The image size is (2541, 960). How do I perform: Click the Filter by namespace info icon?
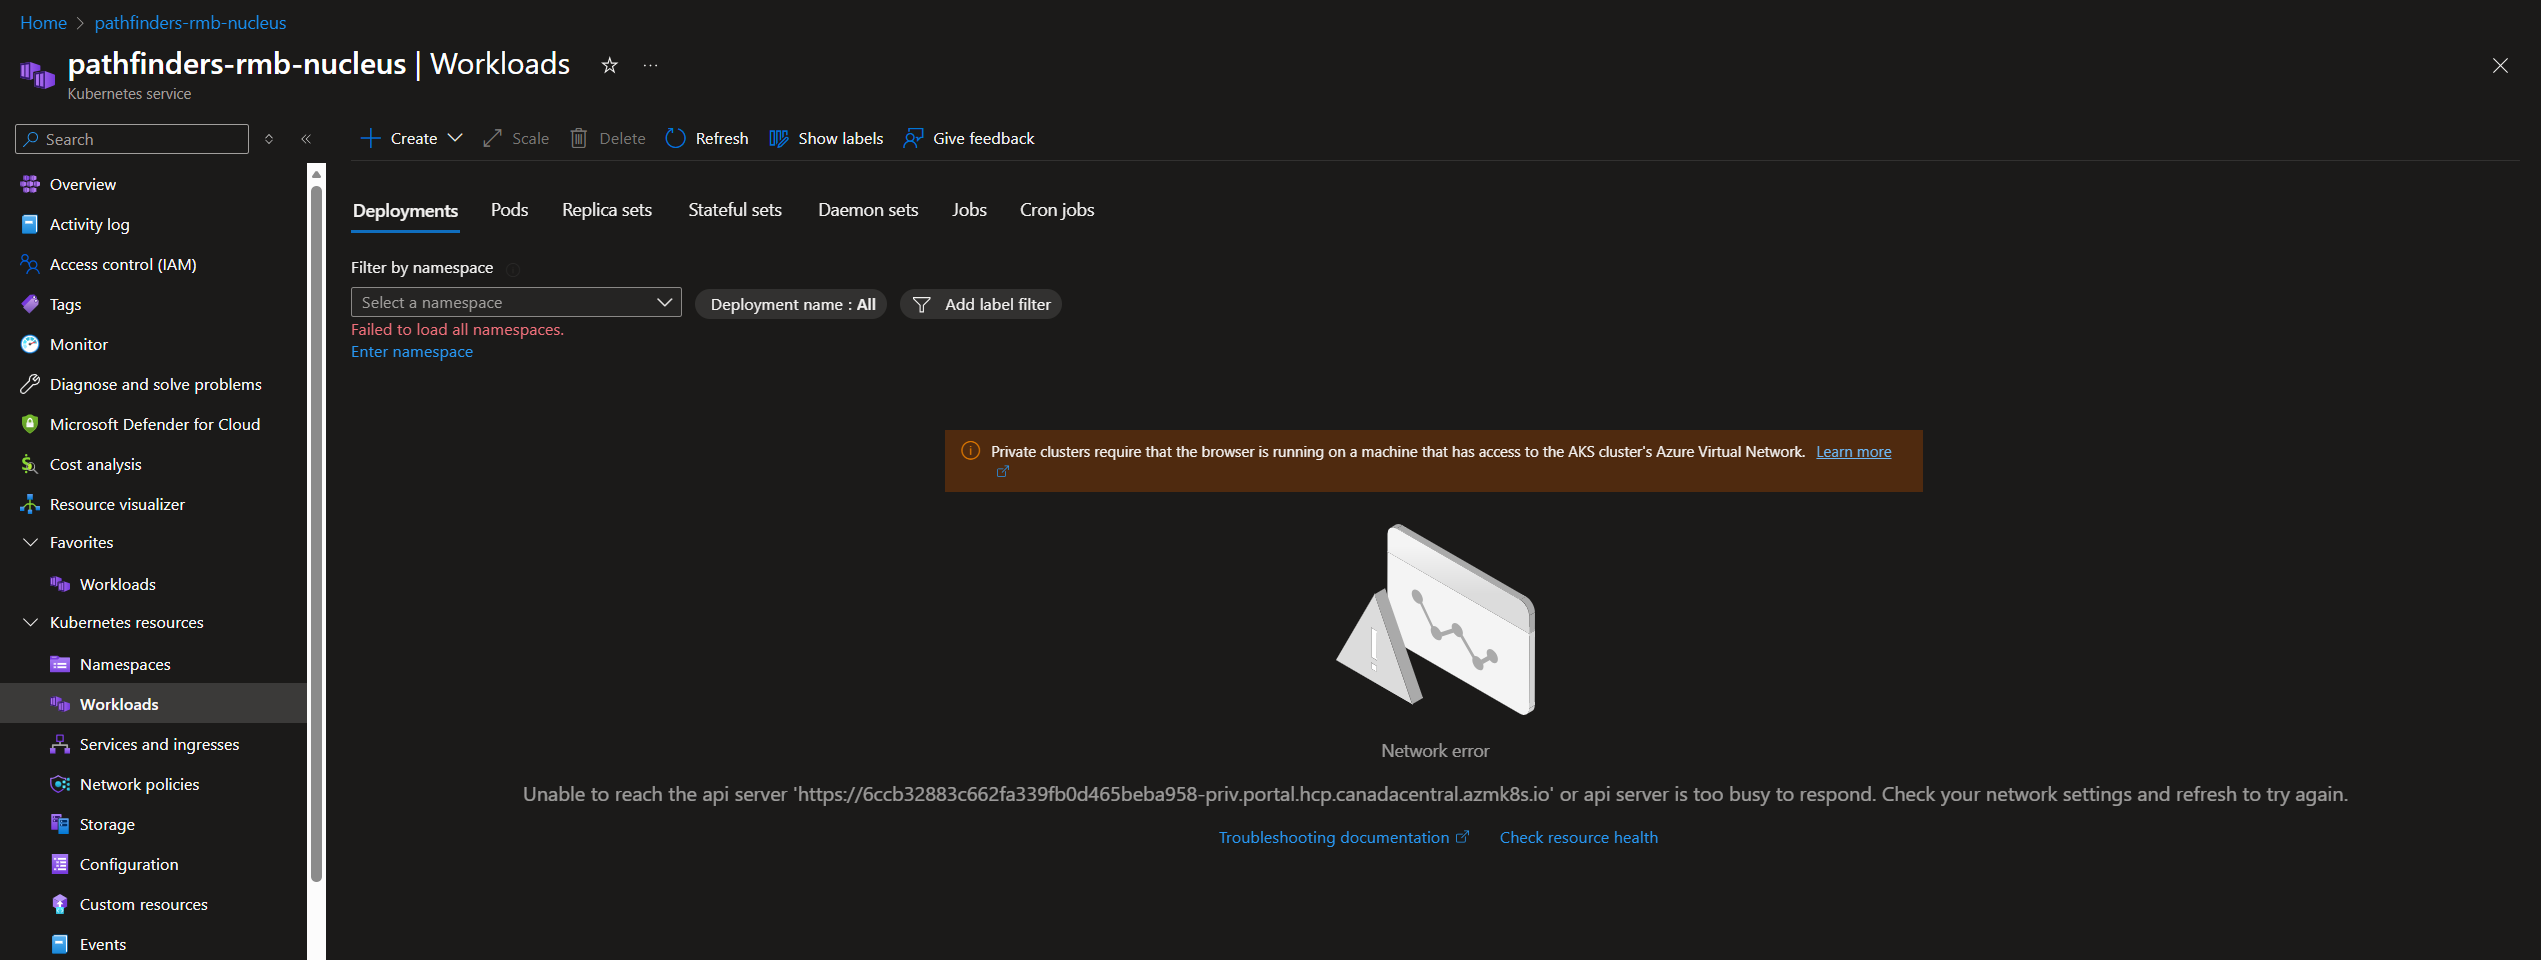[513, 269]
